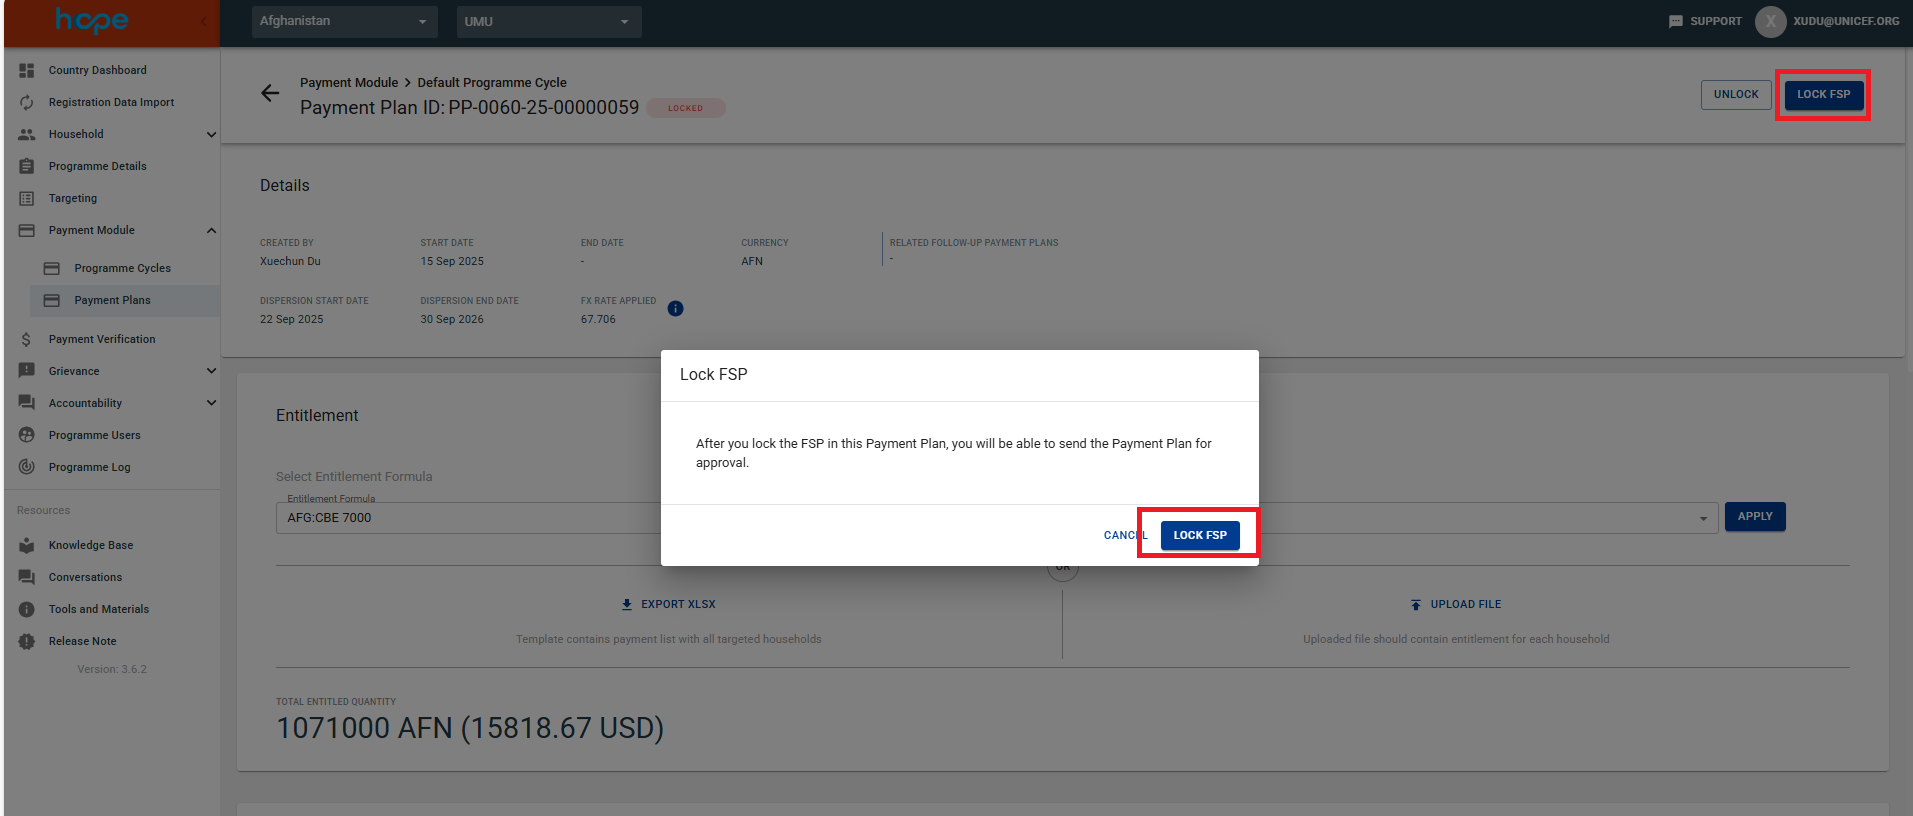Click the user avatar icon

click(1770, 21)
